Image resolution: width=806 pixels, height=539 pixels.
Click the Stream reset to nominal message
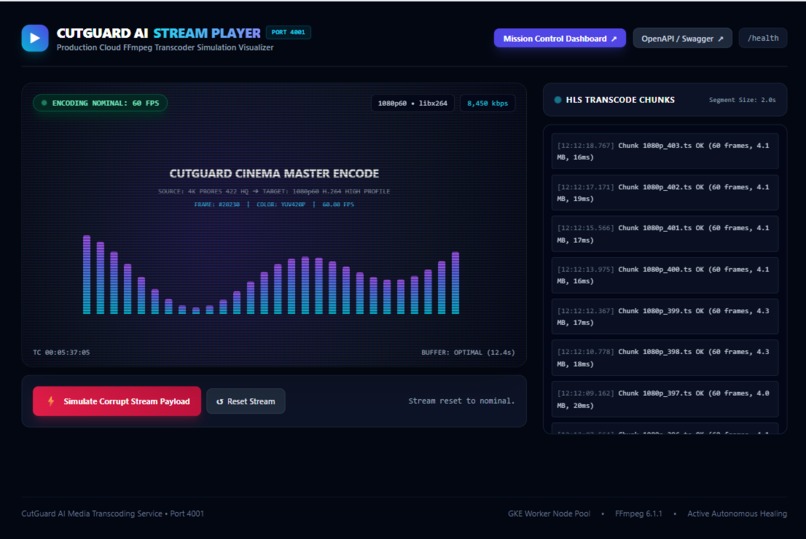(x=461, y=401)
